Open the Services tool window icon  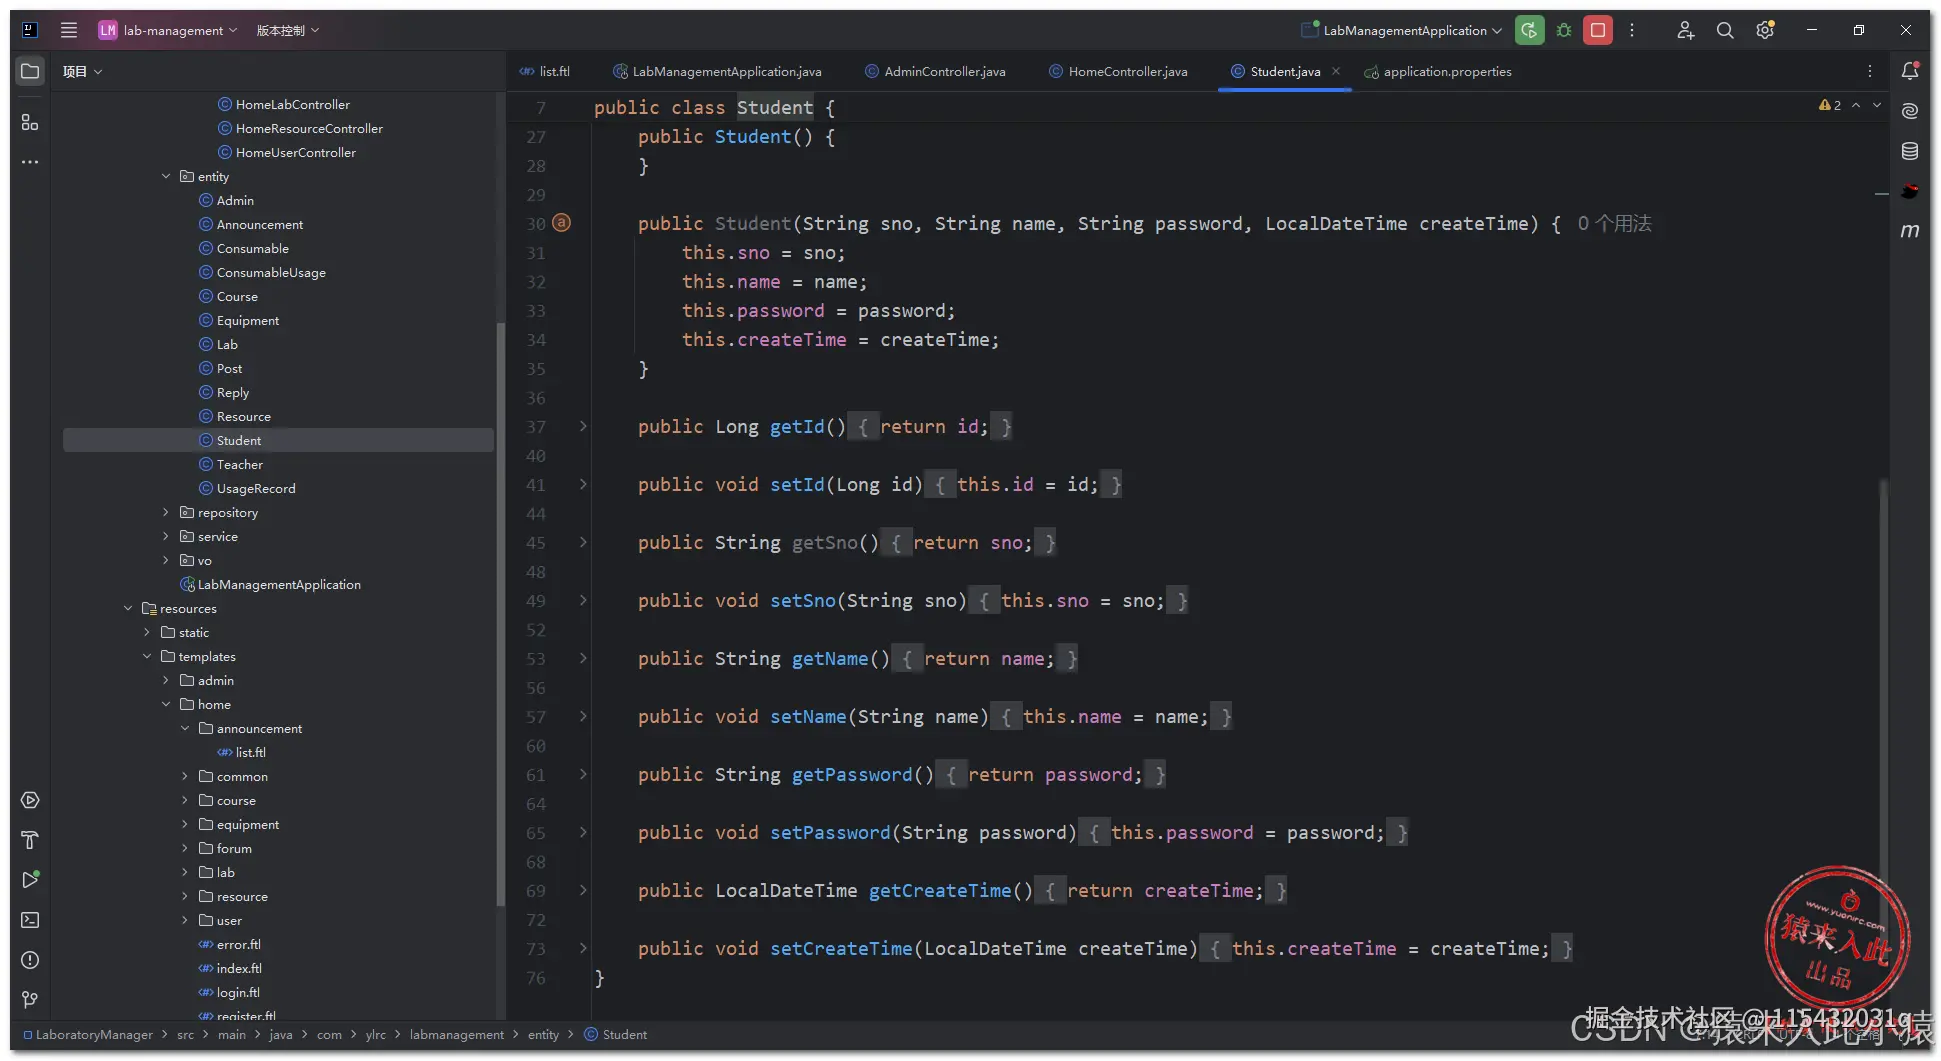pos(30,800)
